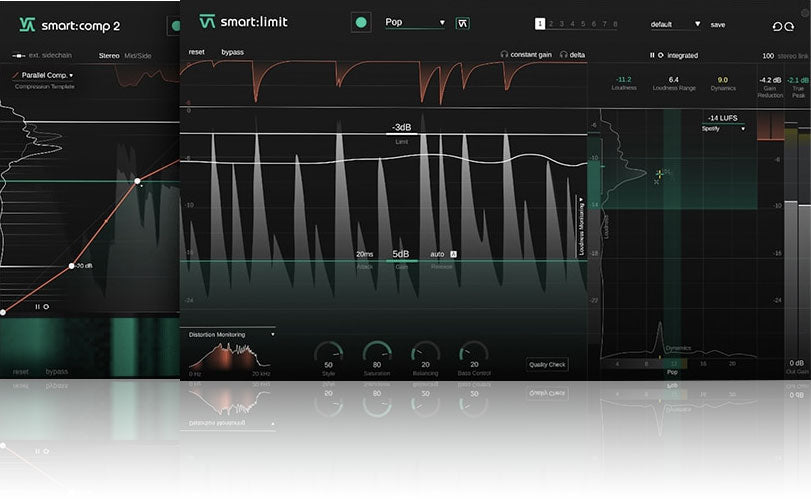Click the yellow loudness-dynamics crosshair marker
The height and width of the screenshot is (500, 811).
point(659,174)
